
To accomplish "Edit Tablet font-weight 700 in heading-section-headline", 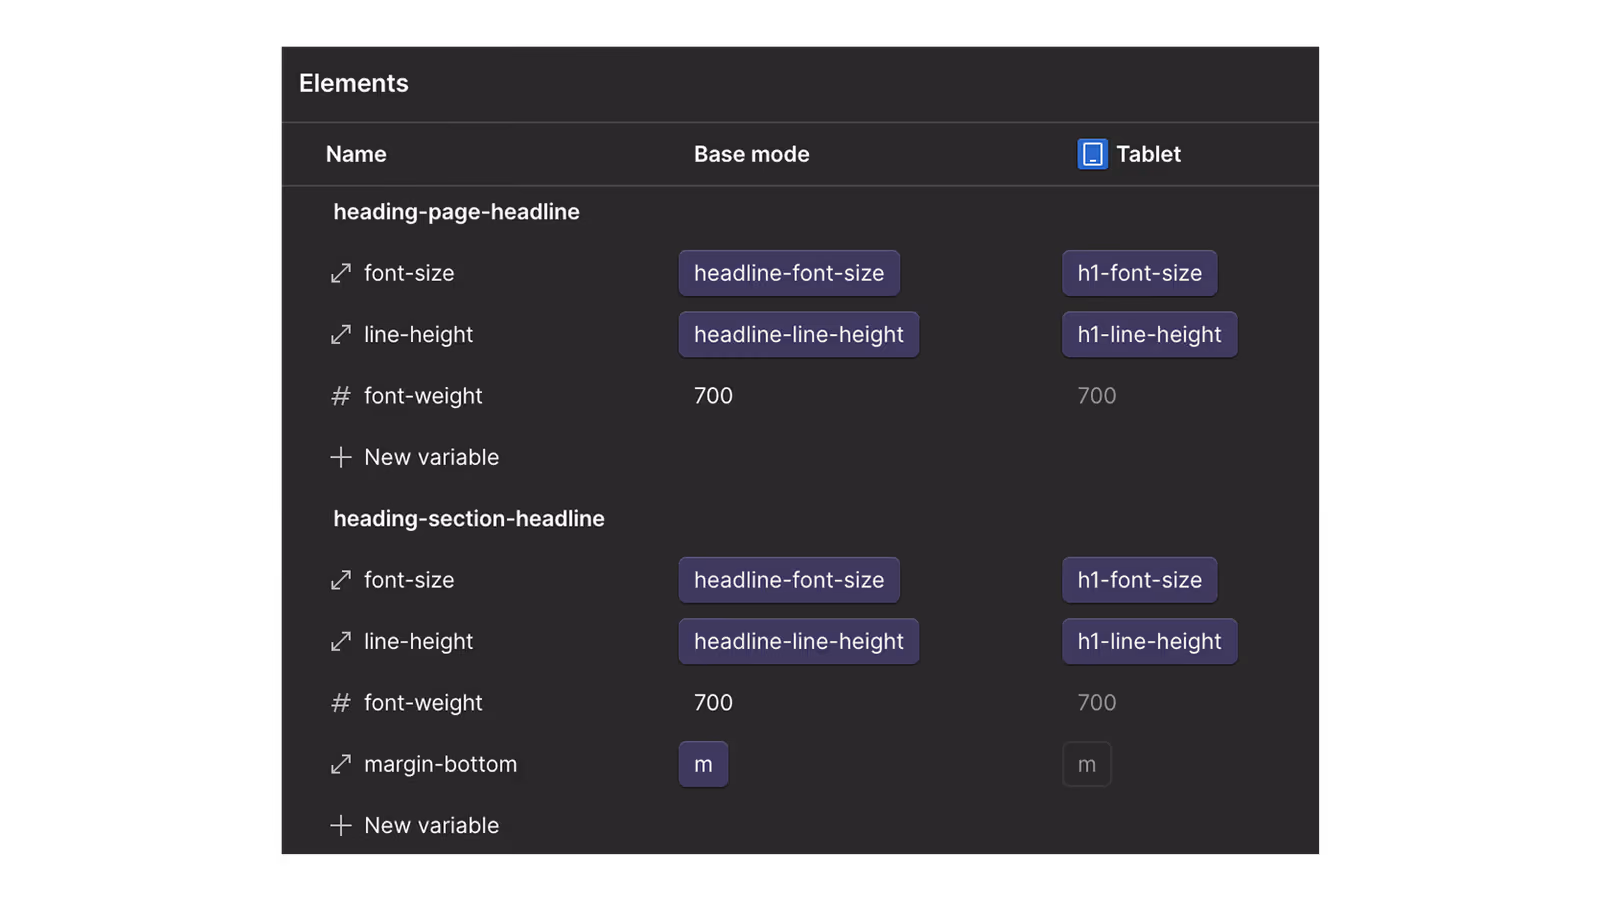I will tap(1097, 703).
